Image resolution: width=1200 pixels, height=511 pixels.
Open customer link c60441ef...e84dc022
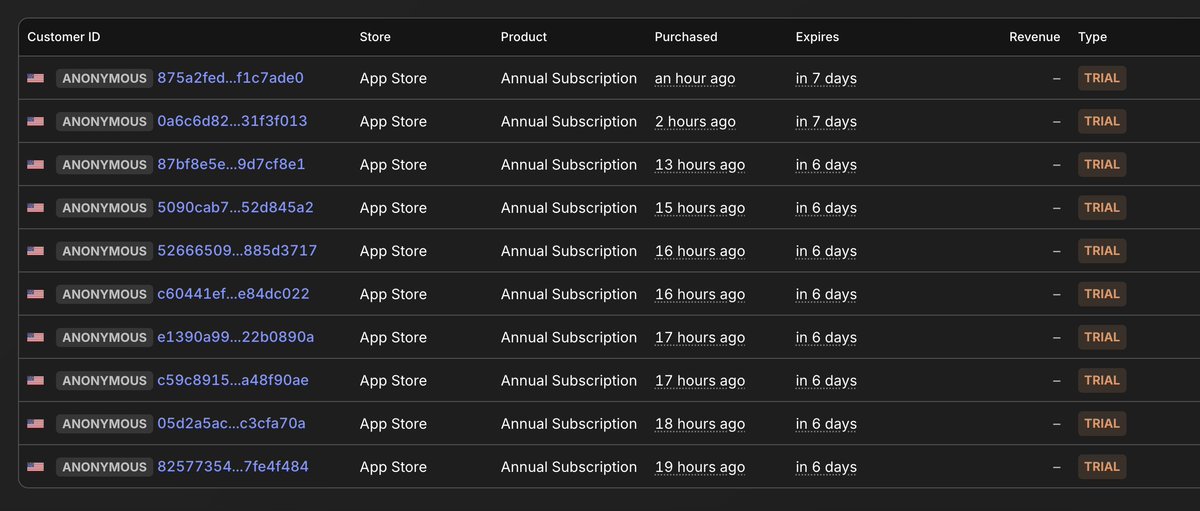233,293
